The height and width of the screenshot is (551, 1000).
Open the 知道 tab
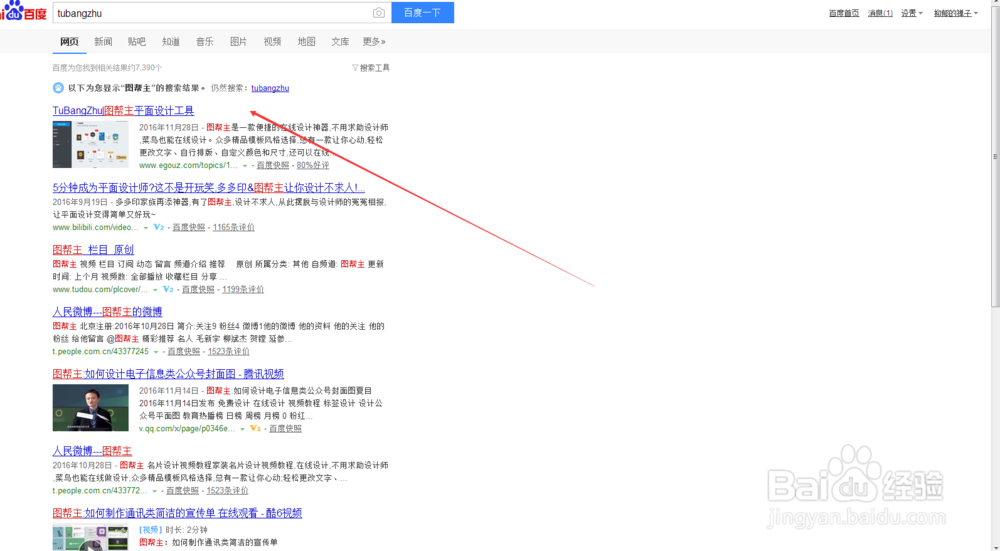pos(171,41)
